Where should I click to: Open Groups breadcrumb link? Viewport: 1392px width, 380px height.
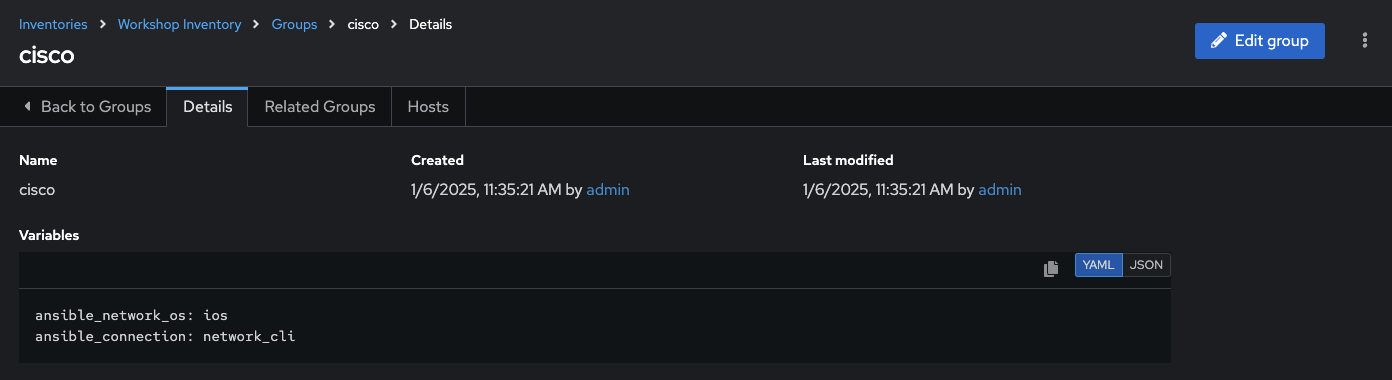click(x=294, y=24)
